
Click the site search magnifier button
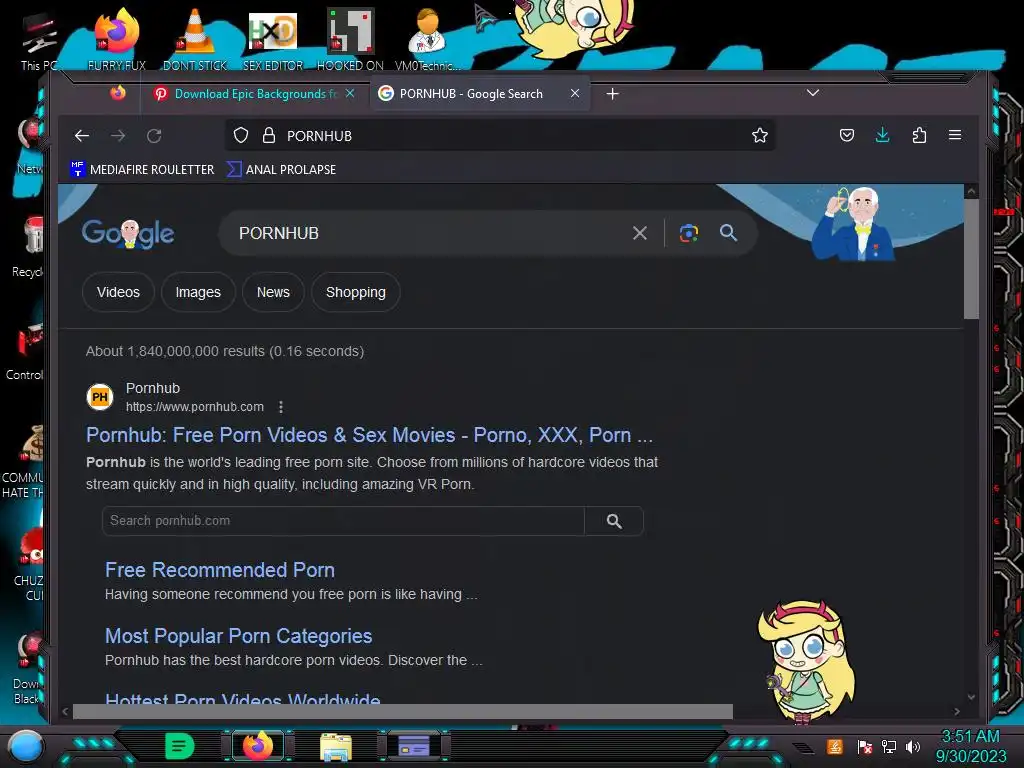click(x=614, y=521)
